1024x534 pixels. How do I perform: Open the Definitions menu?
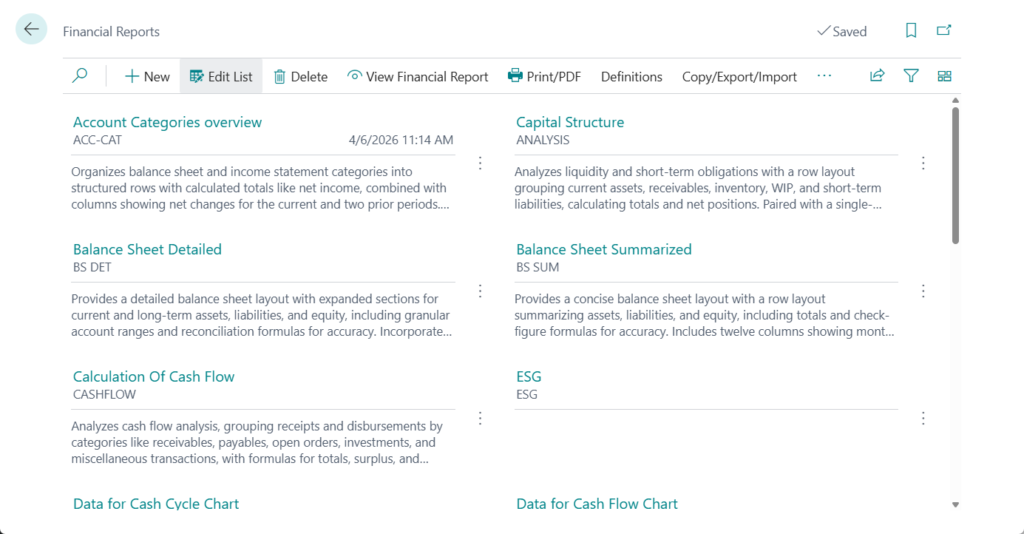coord(631,76)
